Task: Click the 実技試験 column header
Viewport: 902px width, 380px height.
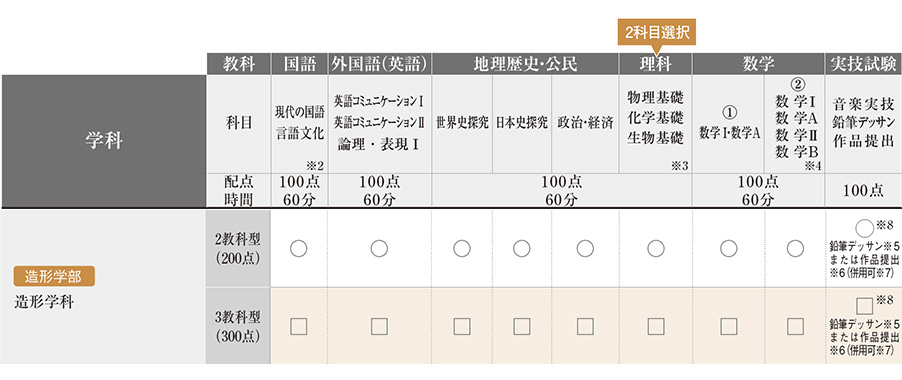Action: point(863,64)
